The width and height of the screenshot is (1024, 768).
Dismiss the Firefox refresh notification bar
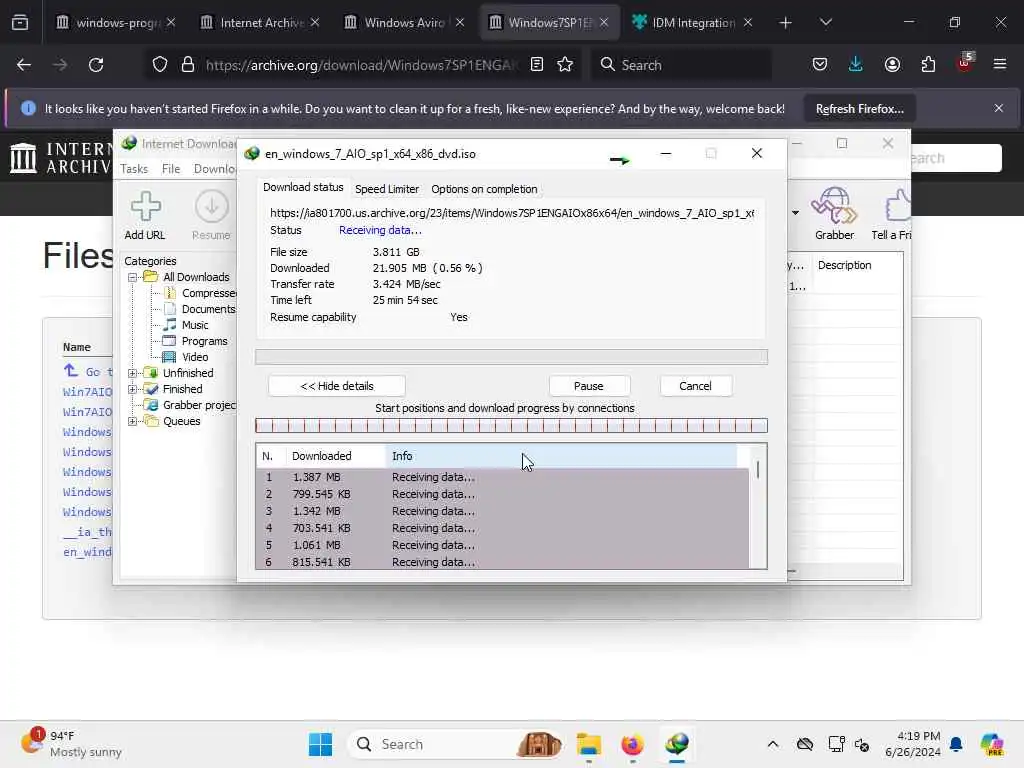999,108
